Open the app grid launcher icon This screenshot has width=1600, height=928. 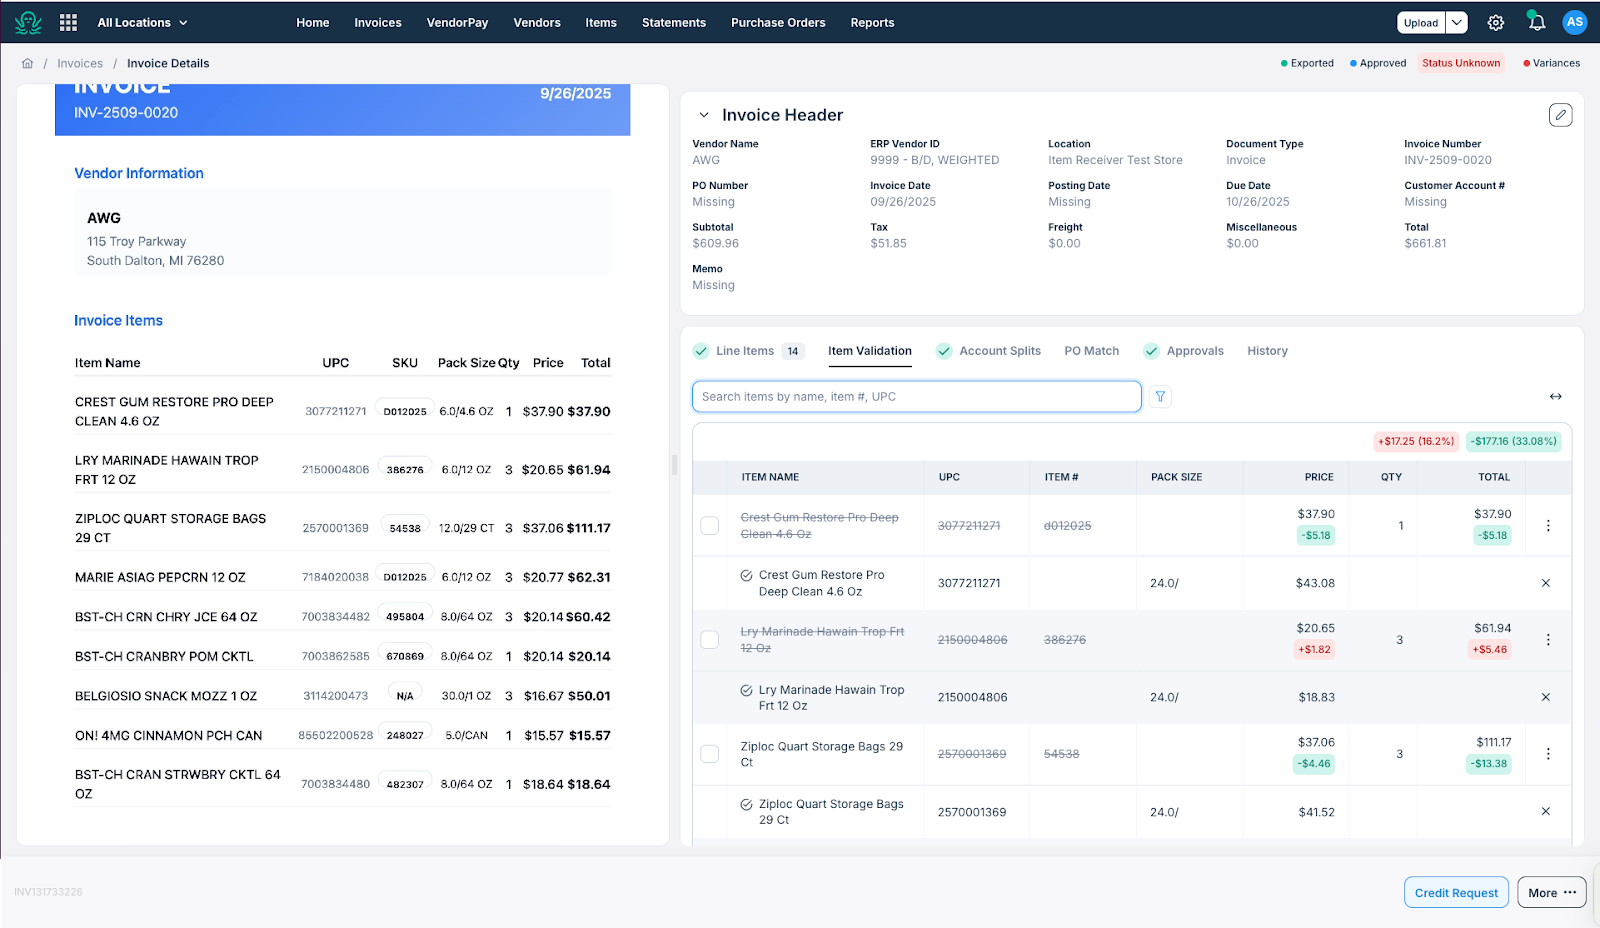68,22
